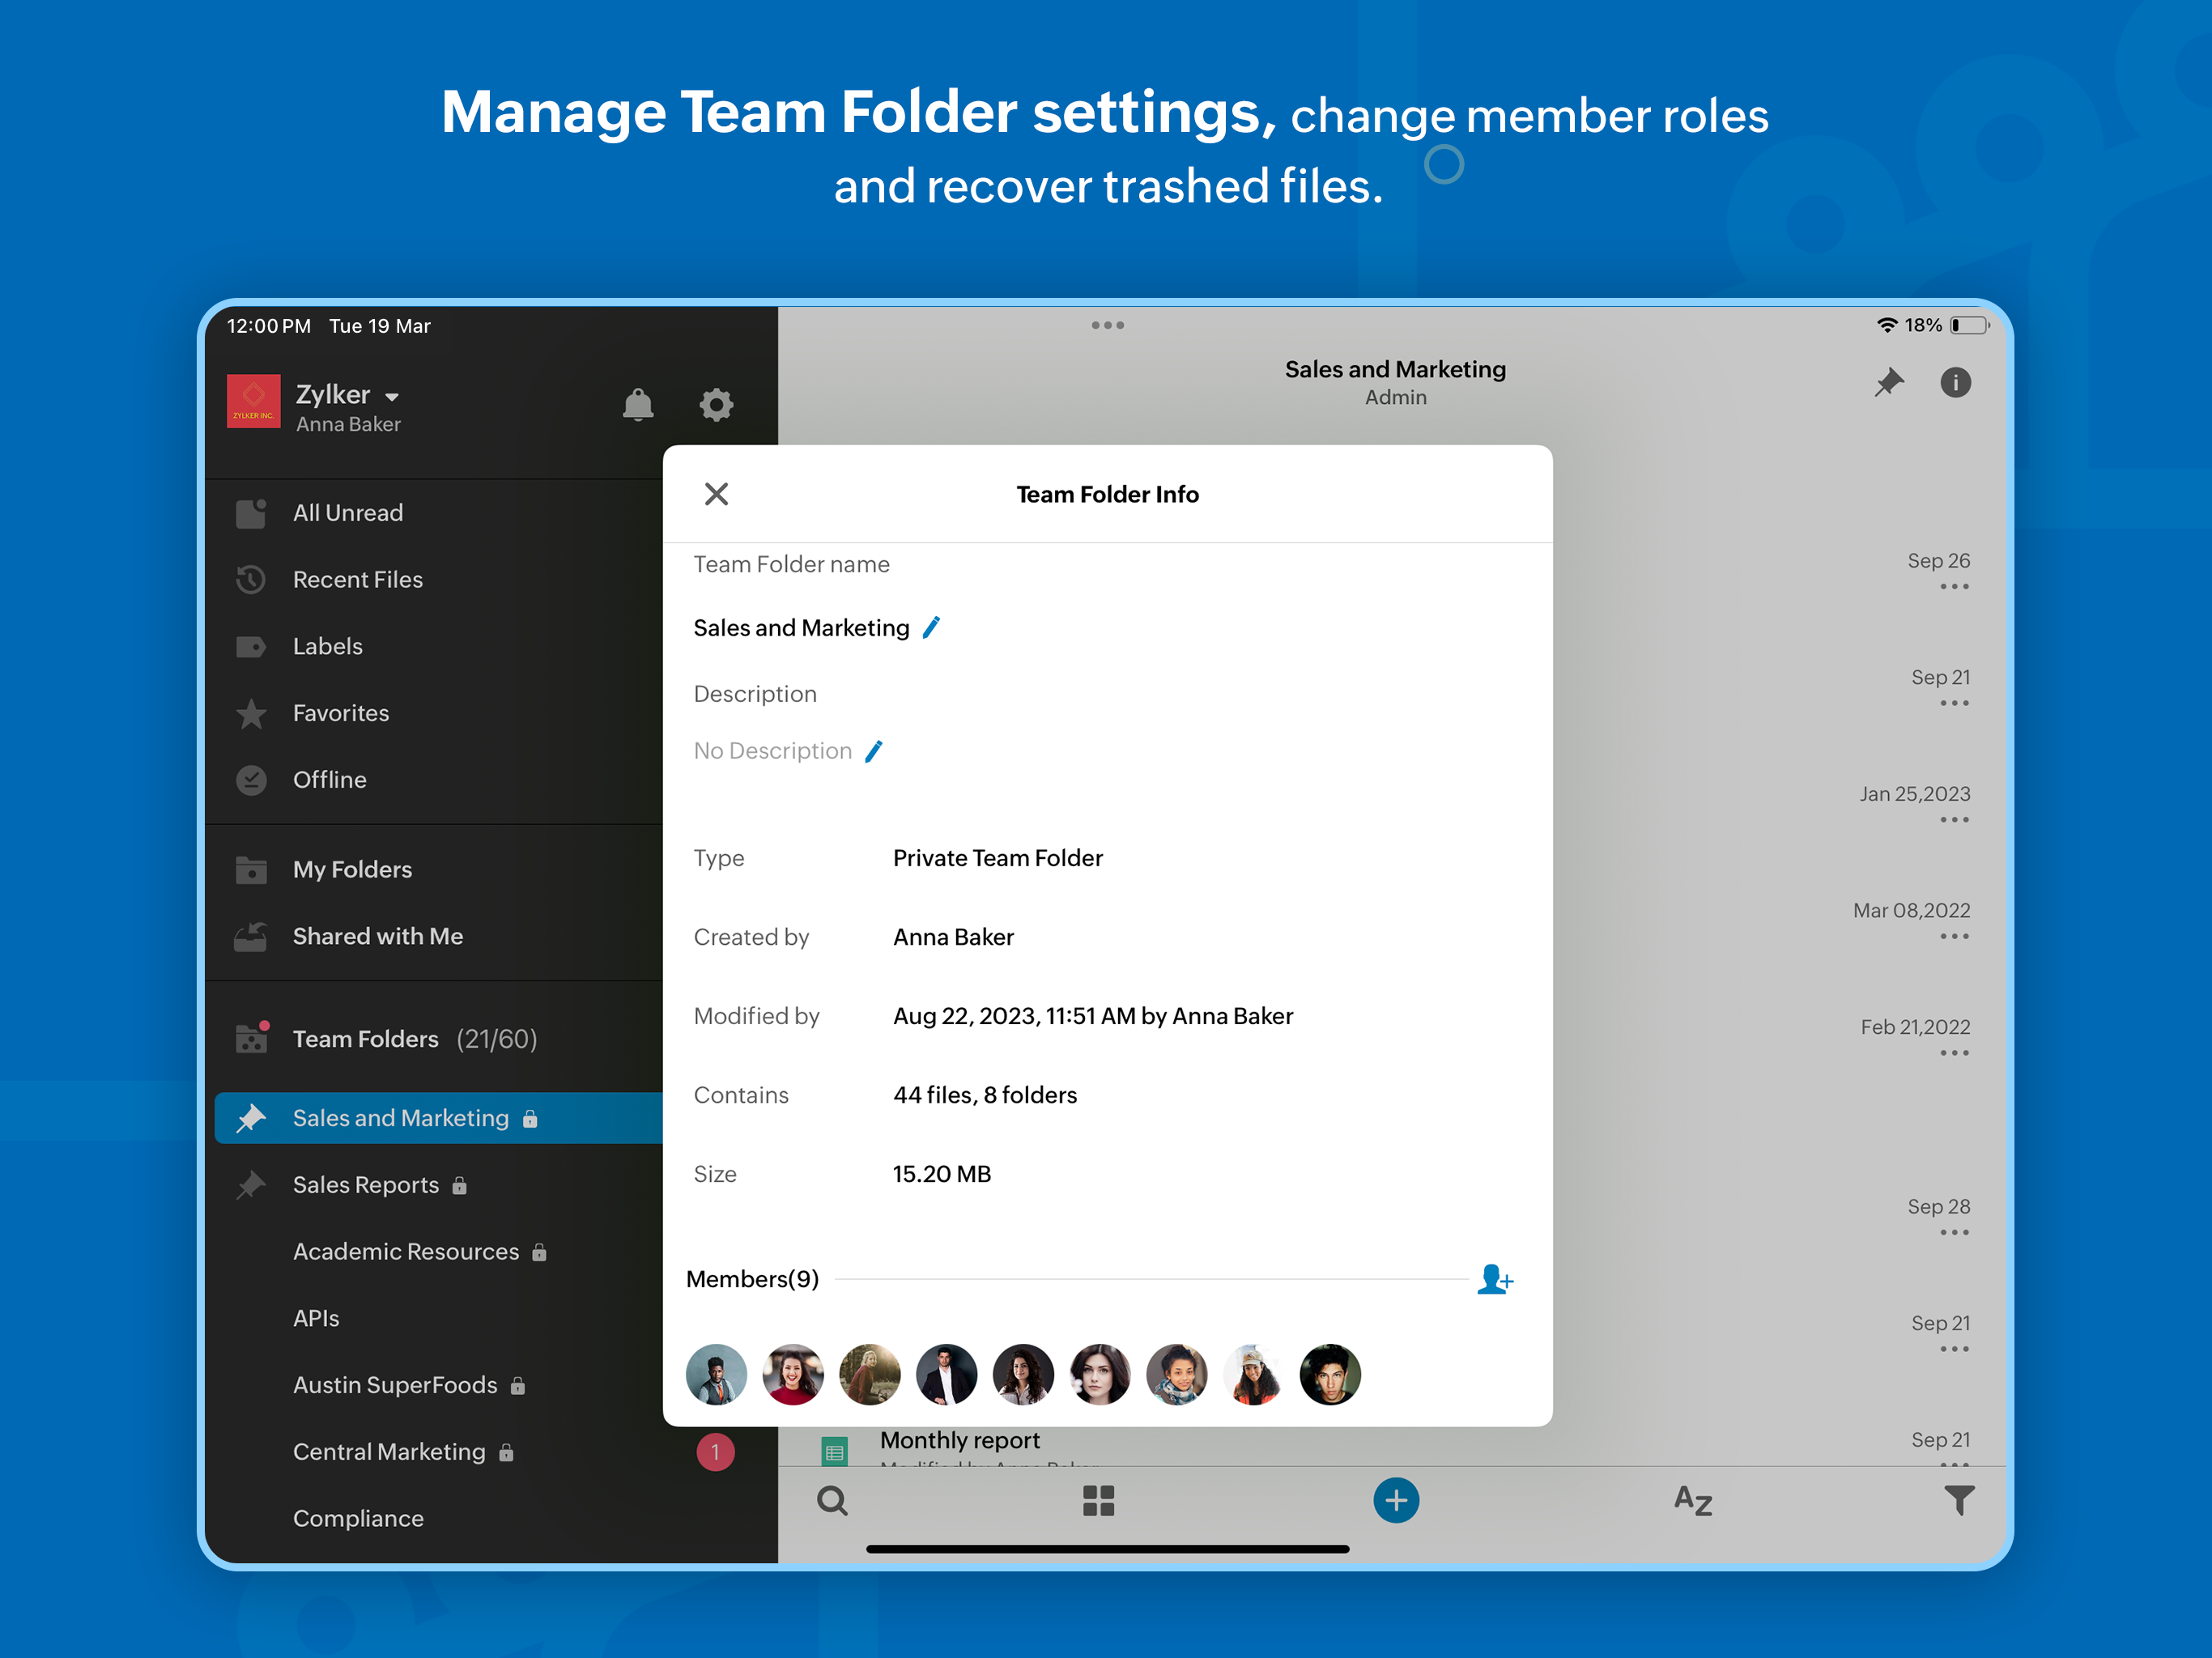This screenshot has height=1658, width=2212.
Task: Click the first member avatar
Action: (x=716, y=1374)
